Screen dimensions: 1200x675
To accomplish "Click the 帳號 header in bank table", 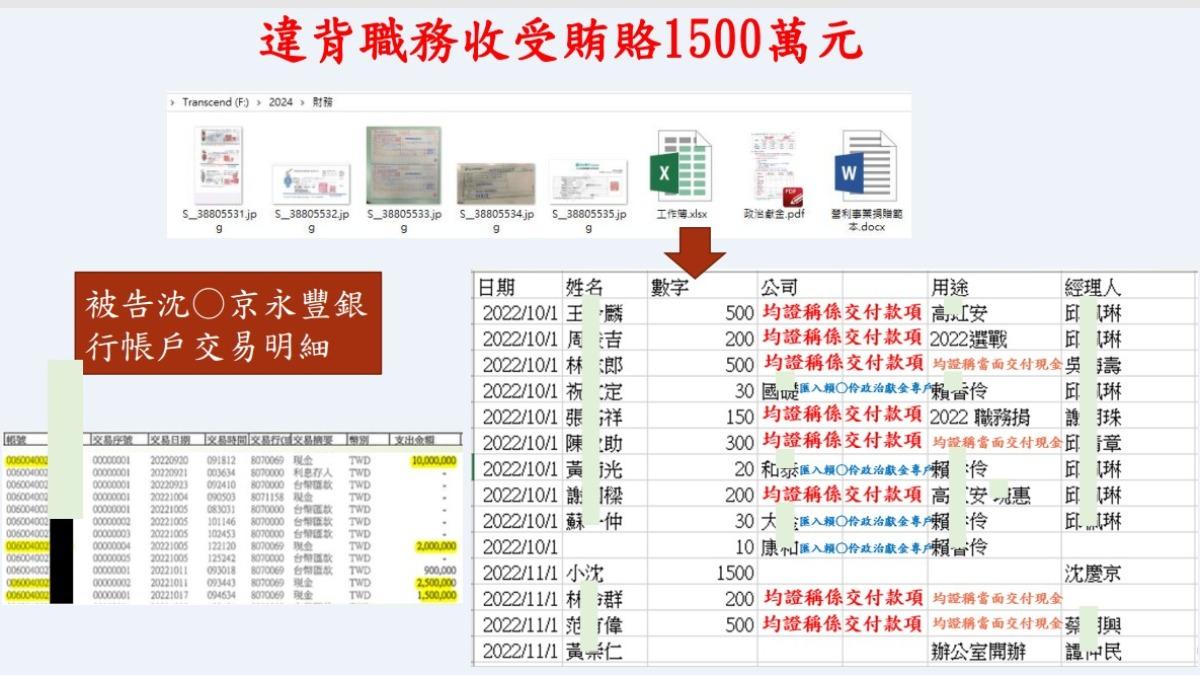I will [x=15, y=438].
